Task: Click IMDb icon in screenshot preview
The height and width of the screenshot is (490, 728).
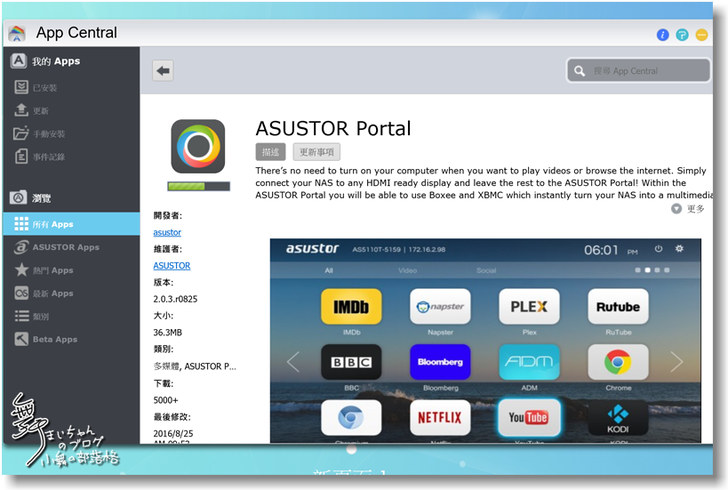Action: [x=351, y=307]
